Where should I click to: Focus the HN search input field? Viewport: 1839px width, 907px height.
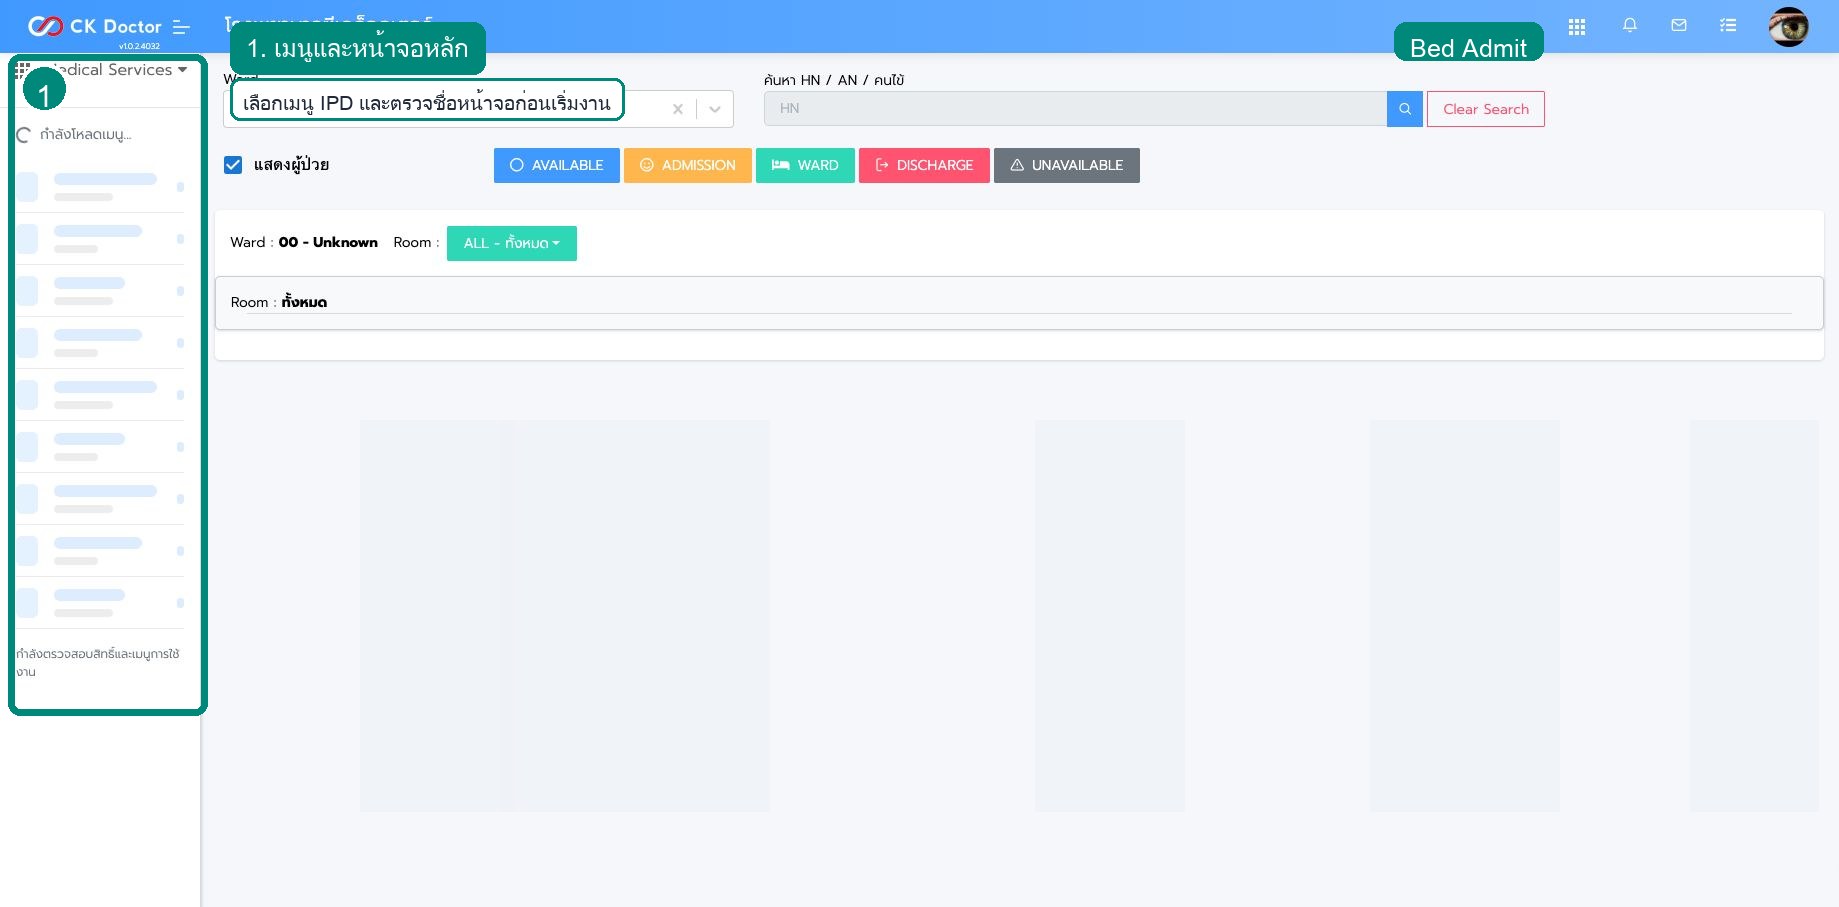tap(1075, 109)
